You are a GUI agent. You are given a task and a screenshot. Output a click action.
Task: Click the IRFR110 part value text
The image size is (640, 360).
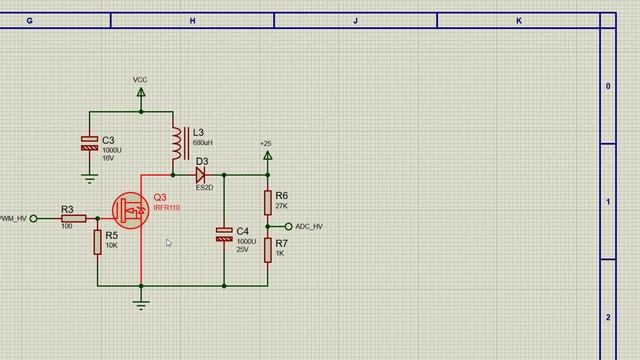point(167,208)
